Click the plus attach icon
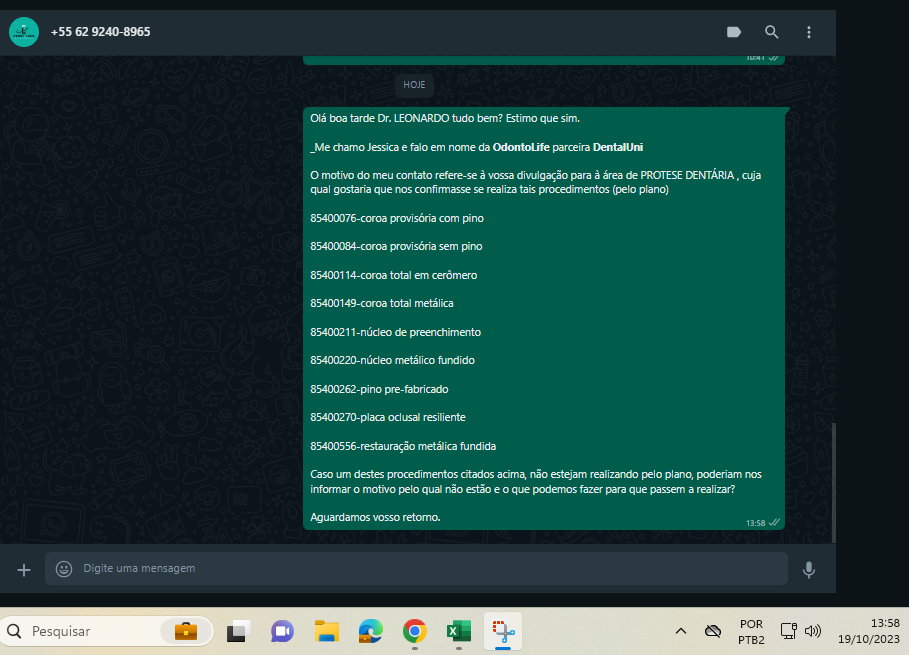Viewport: 909px width, 655px height. coord(24,570)
